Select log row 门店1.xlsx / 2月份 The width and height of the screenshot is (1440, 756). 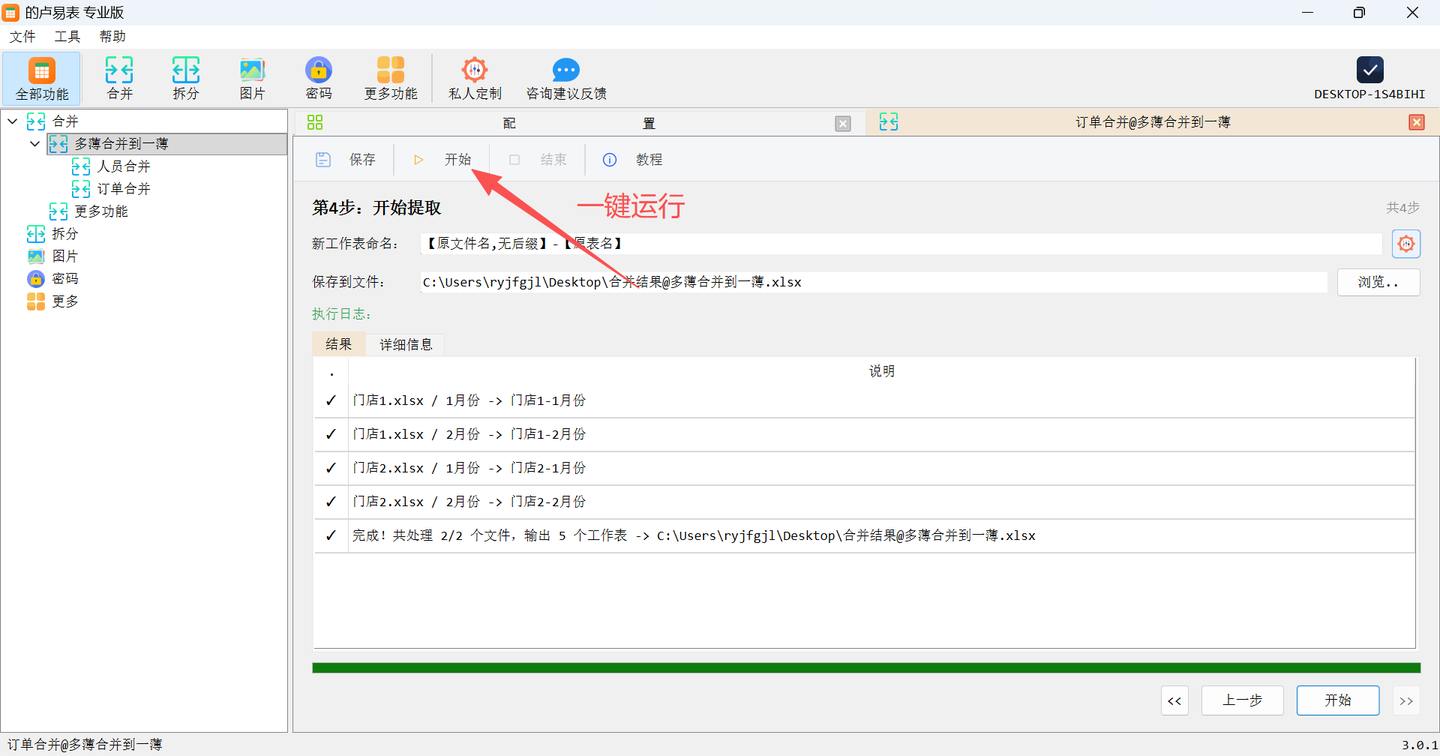[x=865, y=435]
